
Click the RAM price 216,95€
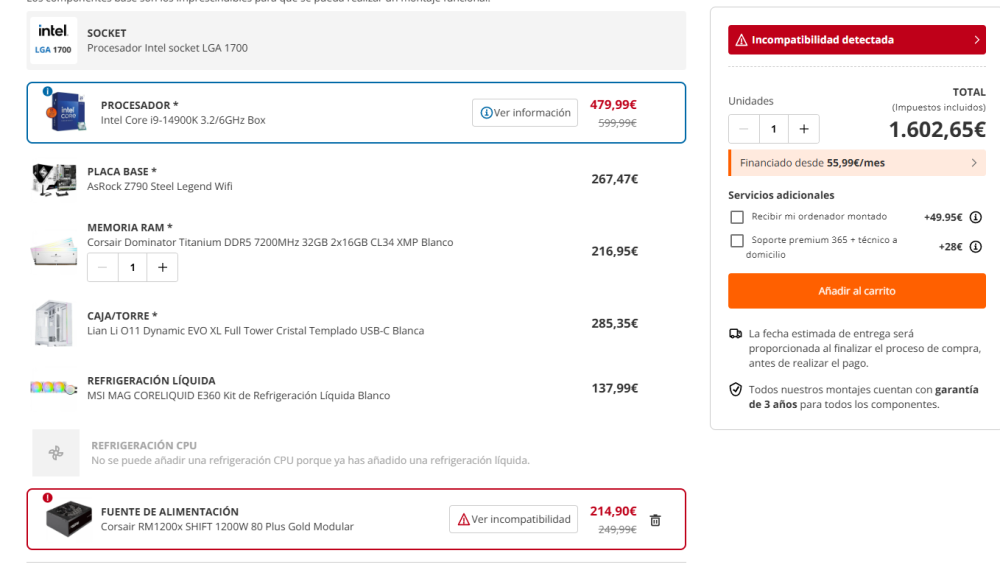(614, 251)
